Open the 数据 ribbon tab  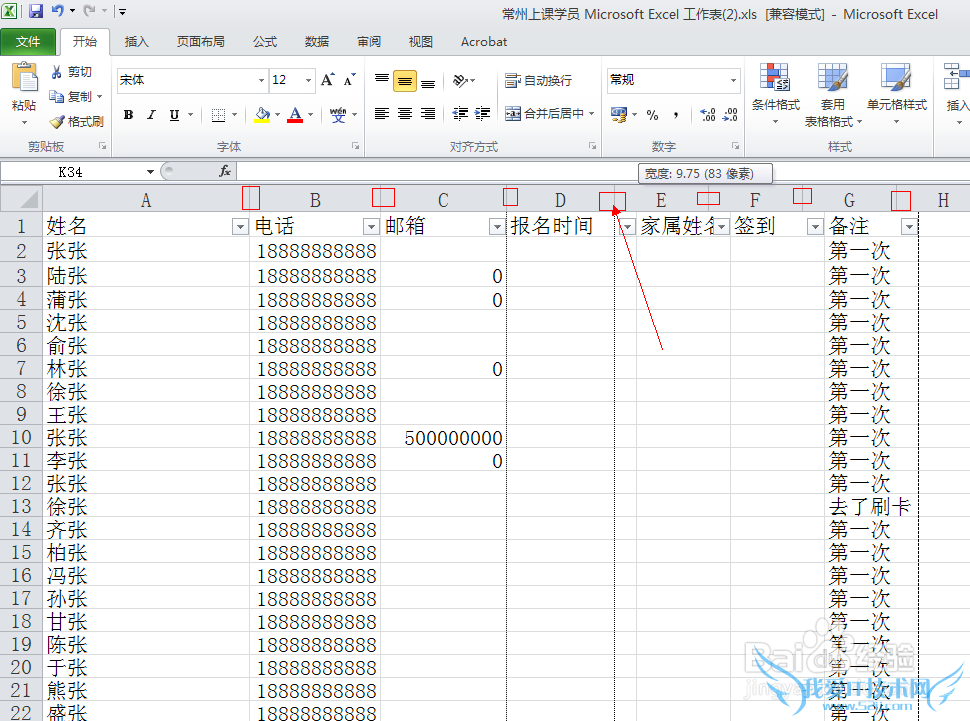tap(317, 42)
